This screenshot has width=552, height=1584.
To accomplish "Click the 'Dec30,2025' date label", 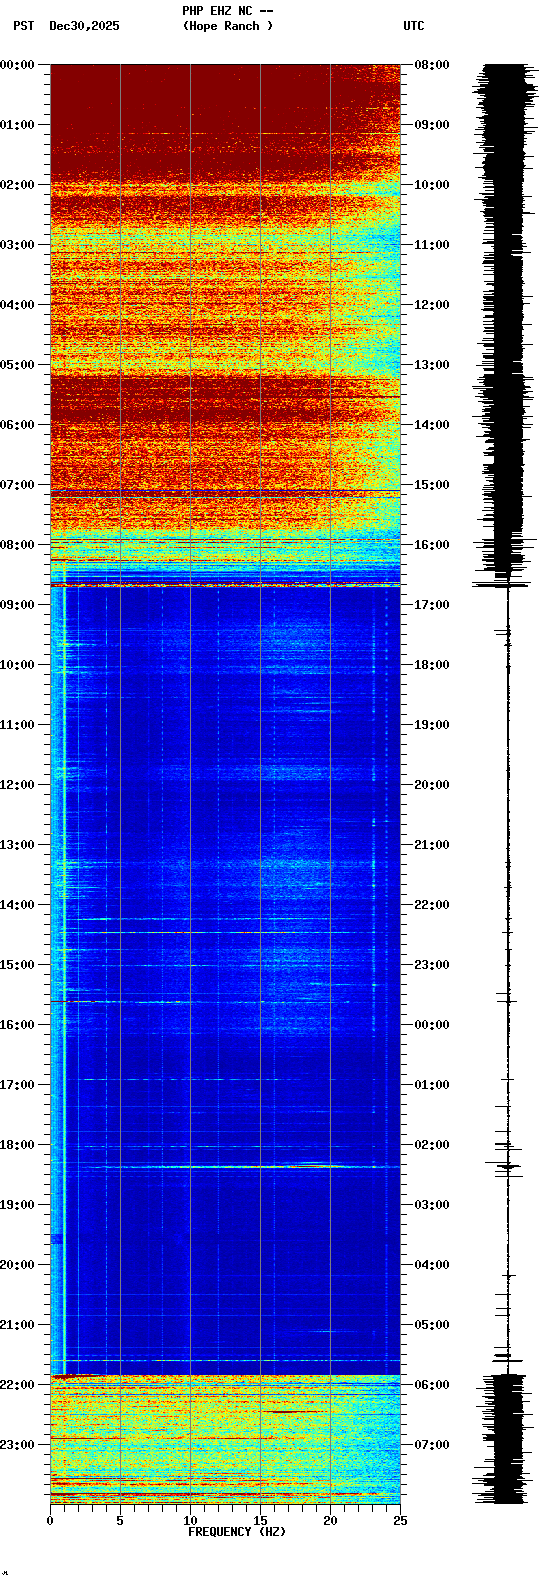I will pos(84,26).
